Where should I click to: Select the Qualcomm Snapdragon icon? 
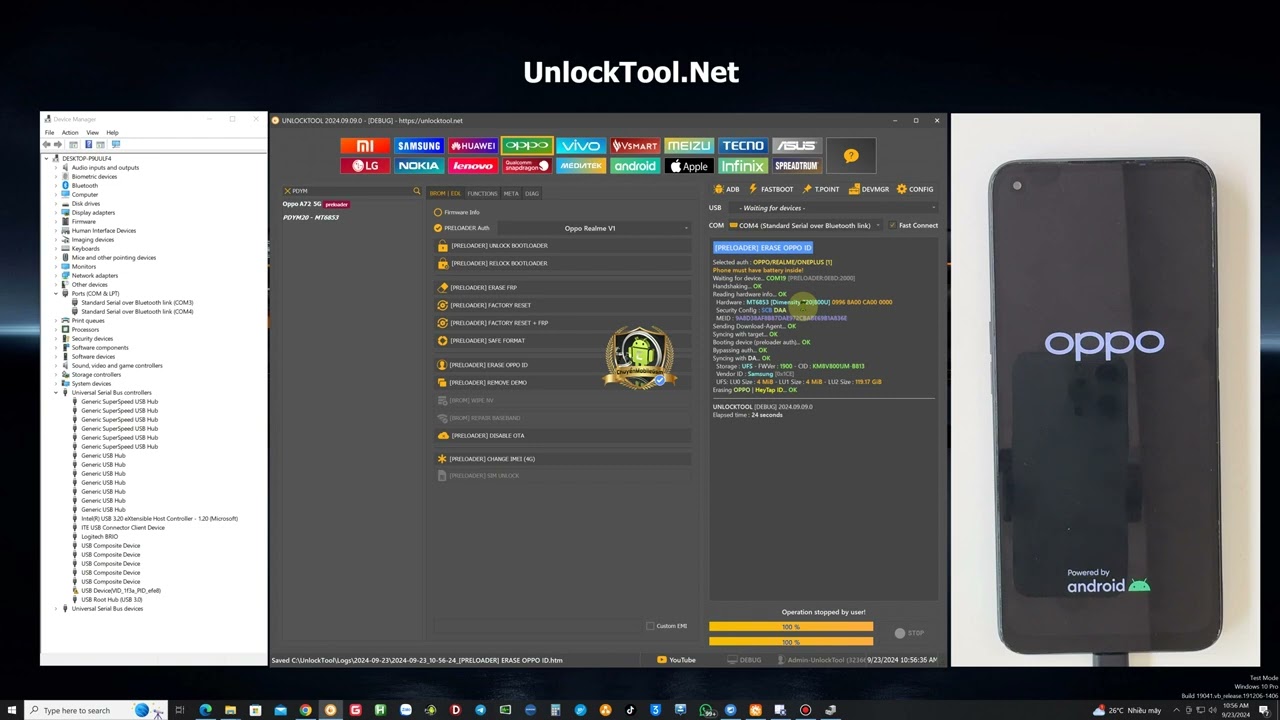(x=526, y=166)
